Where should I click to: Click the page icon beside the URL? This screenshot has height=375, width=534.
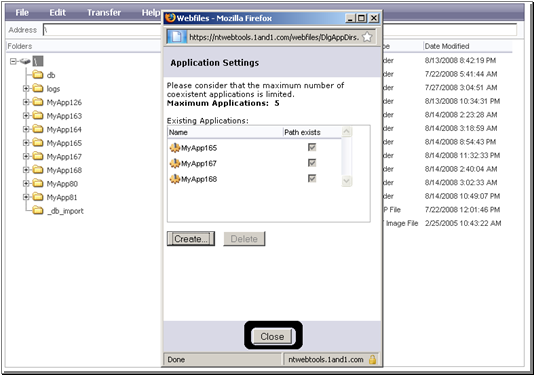coord(176,37)
